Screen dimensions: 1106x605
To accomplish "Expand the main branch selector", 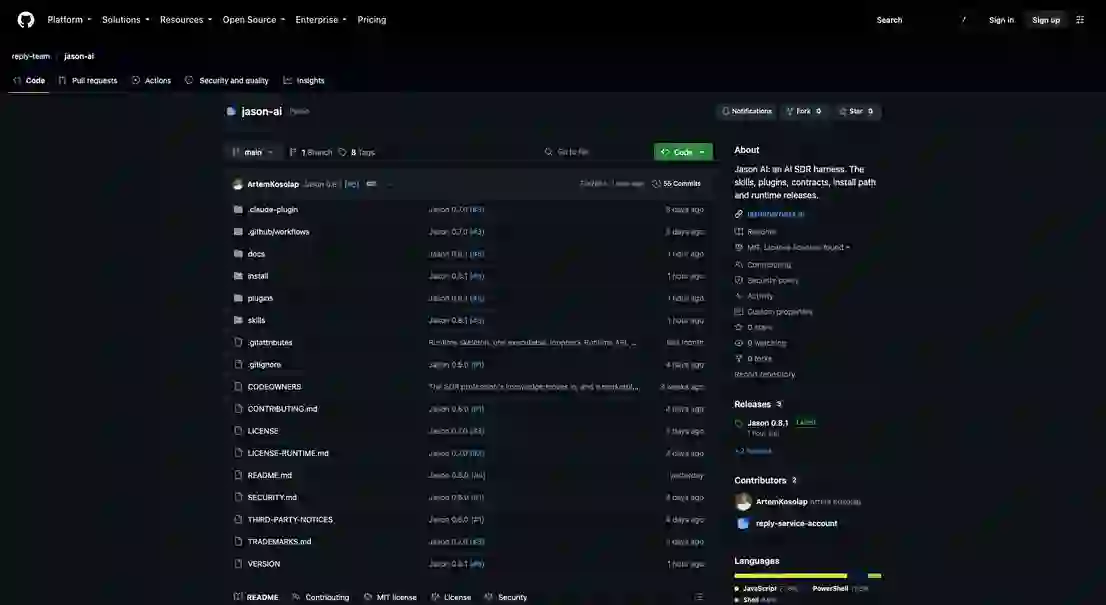I will pos(252,152).
